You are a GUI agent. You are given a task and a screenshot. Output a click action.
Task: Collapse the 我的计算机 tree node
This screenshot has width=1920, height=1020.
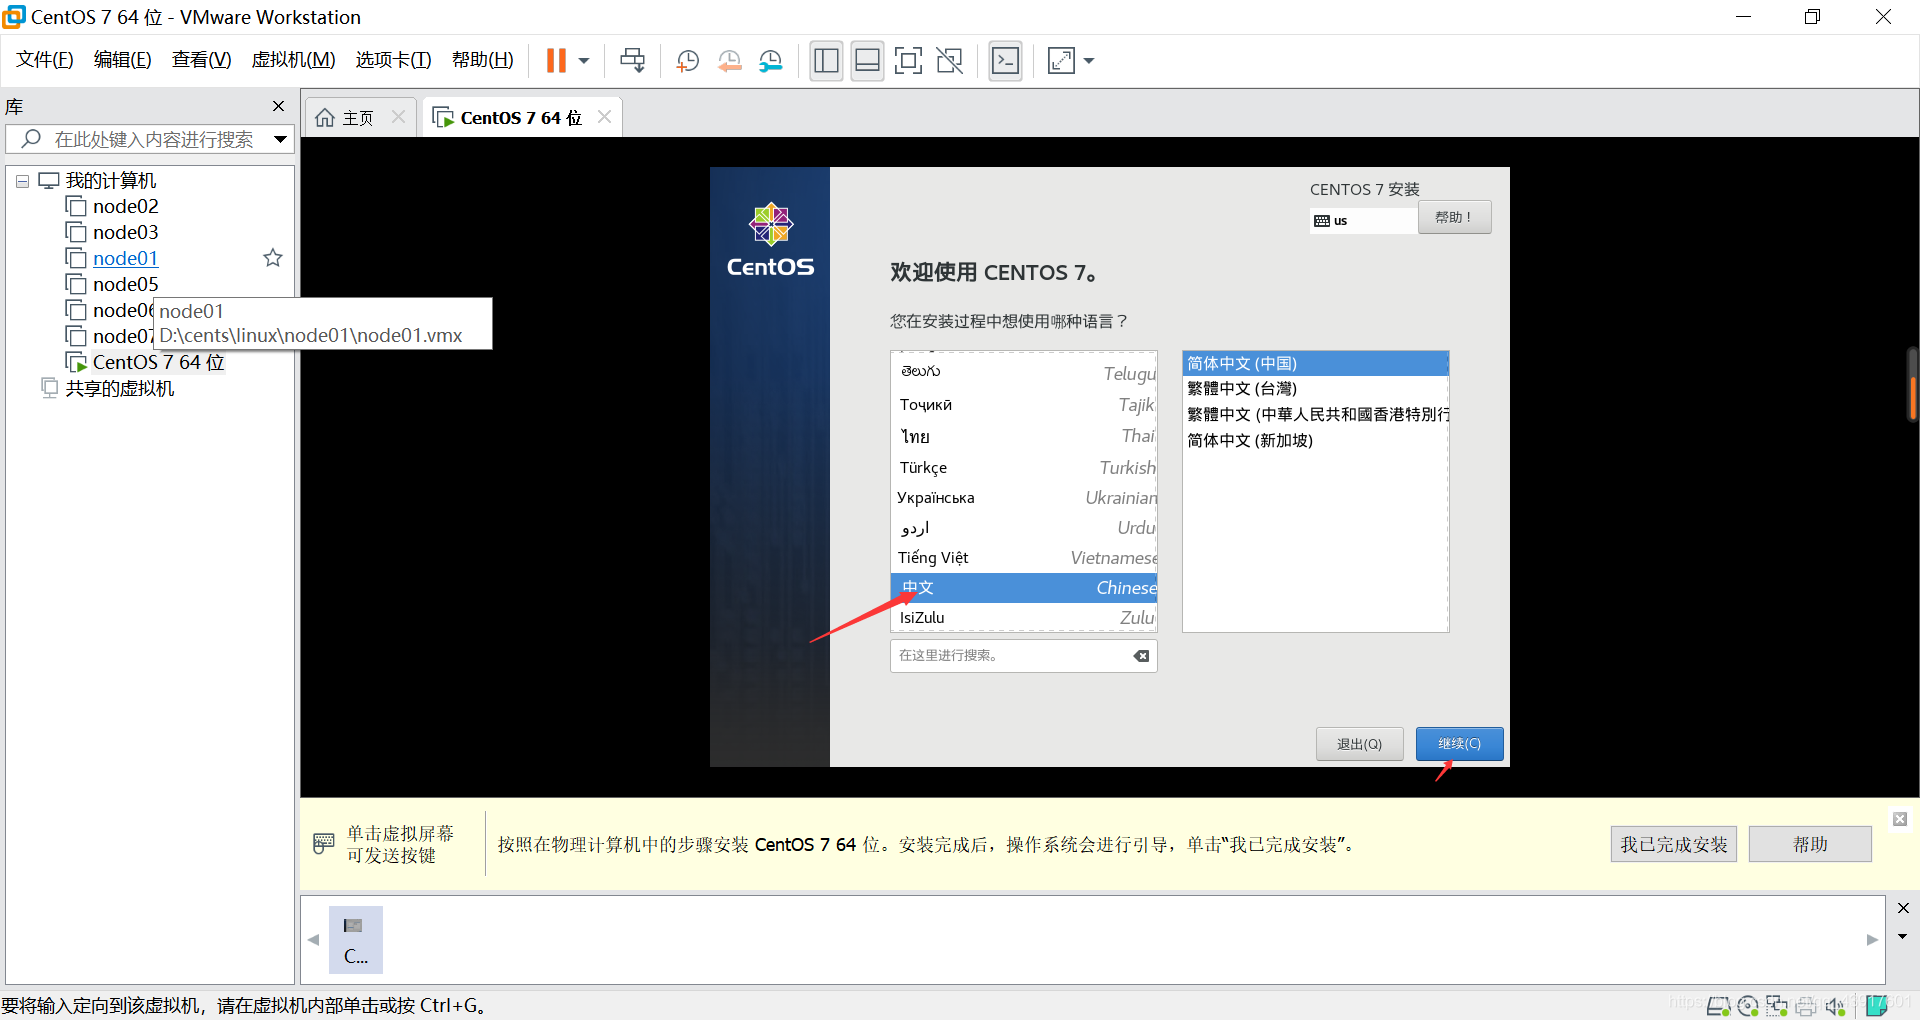coord(22,182)
